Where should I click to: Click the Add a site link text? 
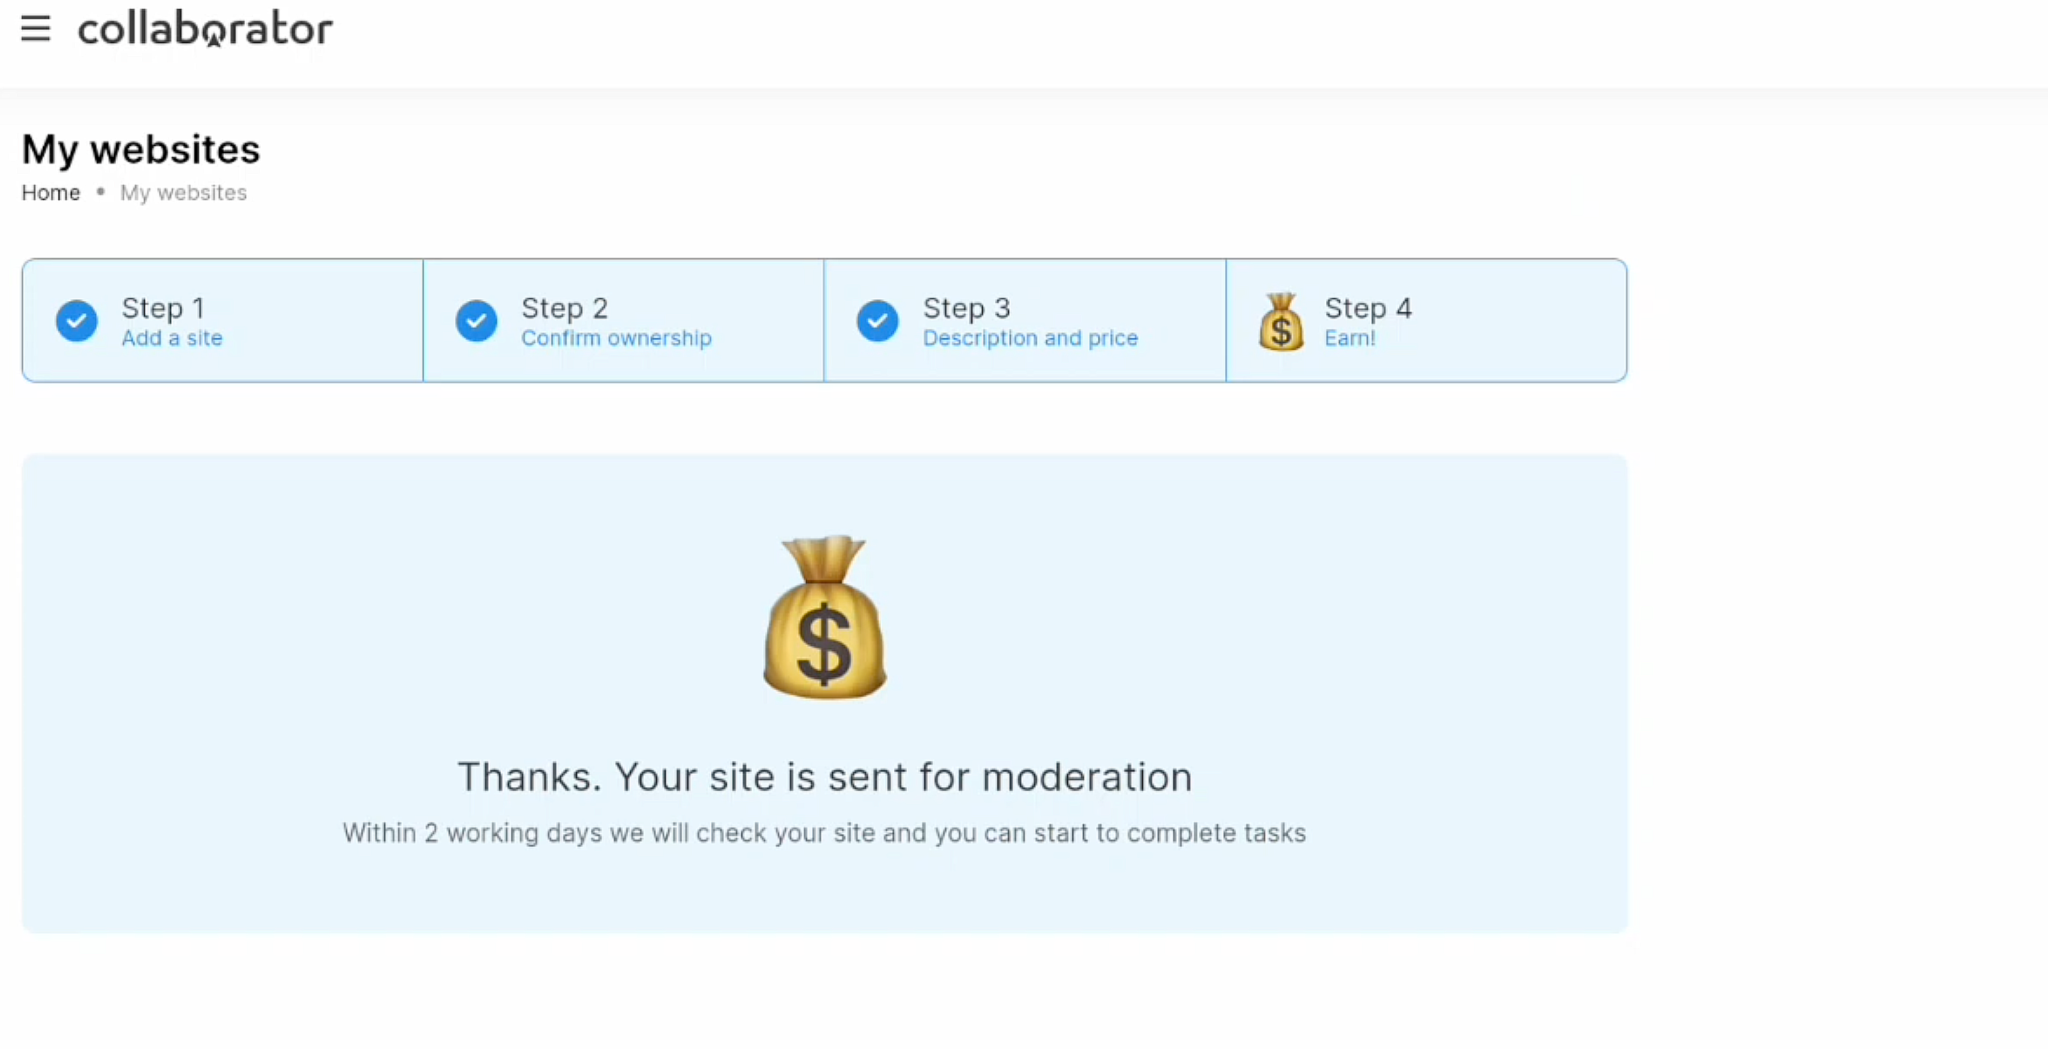172,338
